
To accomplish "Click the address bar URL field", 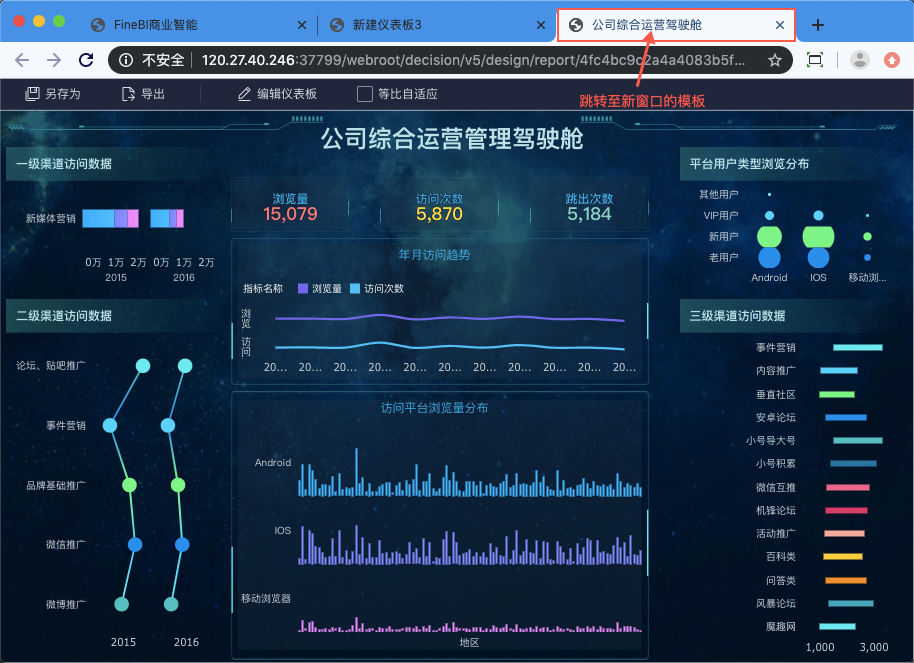I will (x=473, y=60).
